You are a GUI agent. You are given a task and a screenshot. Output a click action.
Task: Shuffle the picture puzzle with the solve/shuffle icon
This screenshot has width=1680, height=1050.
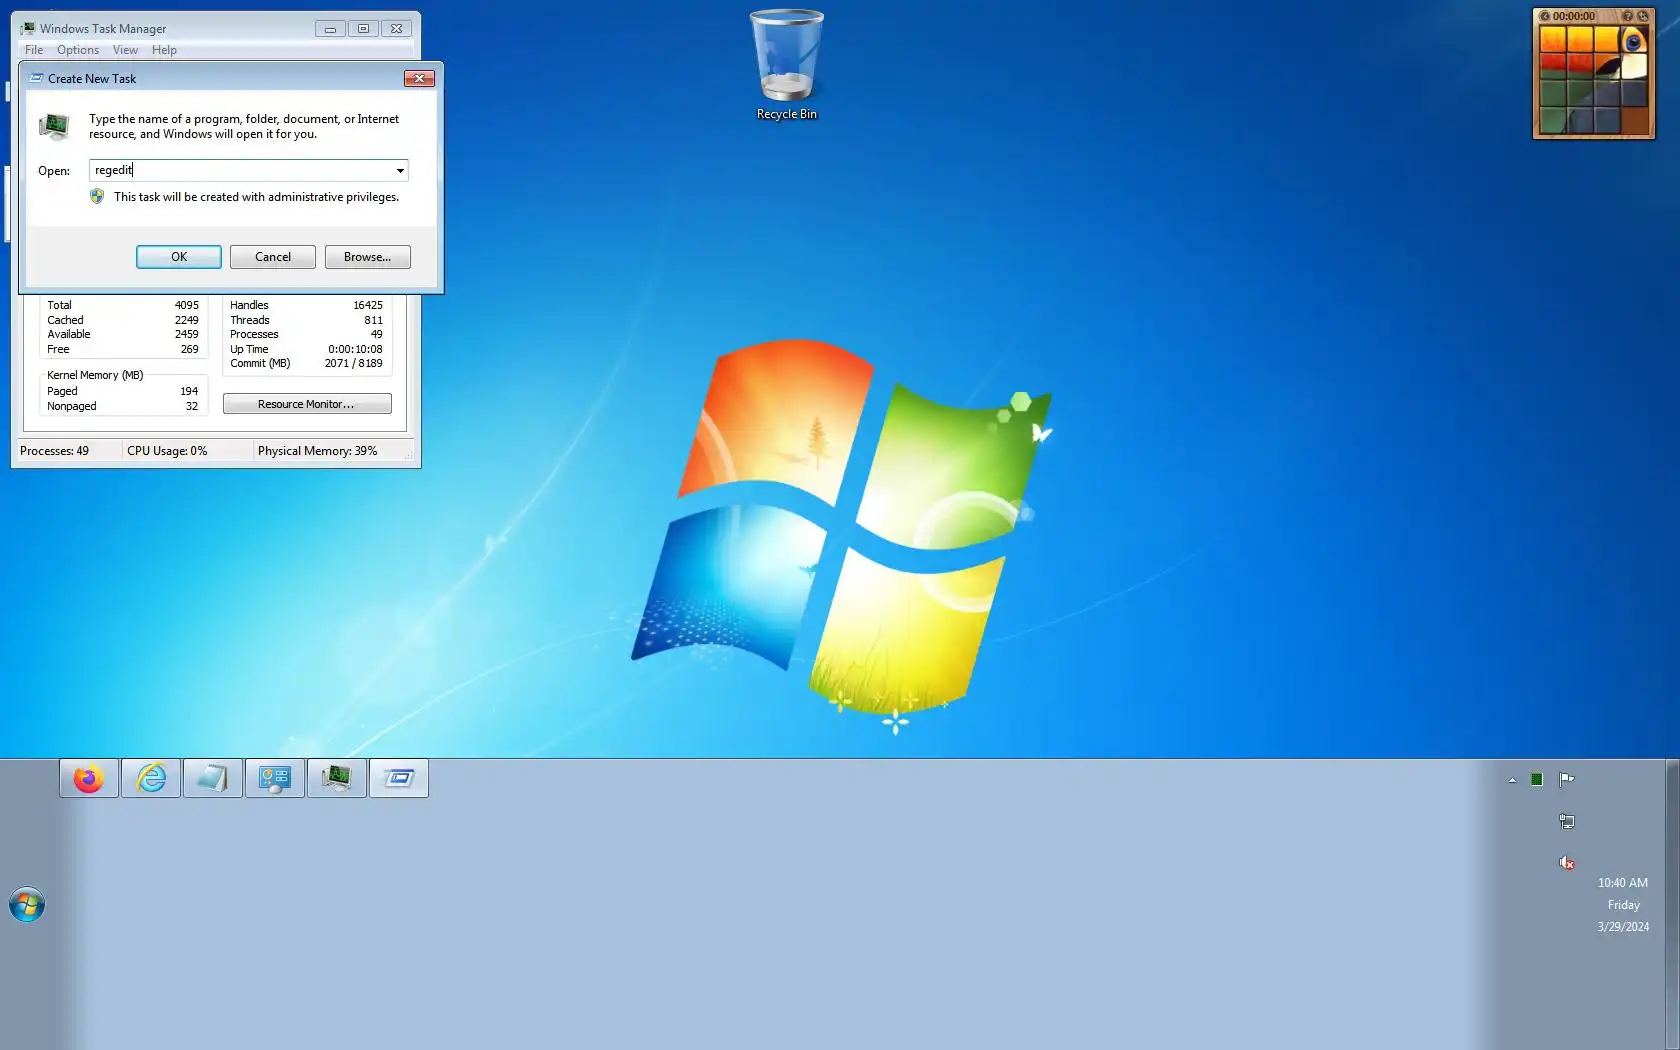pyautogui.click(x=1642, y=16)
